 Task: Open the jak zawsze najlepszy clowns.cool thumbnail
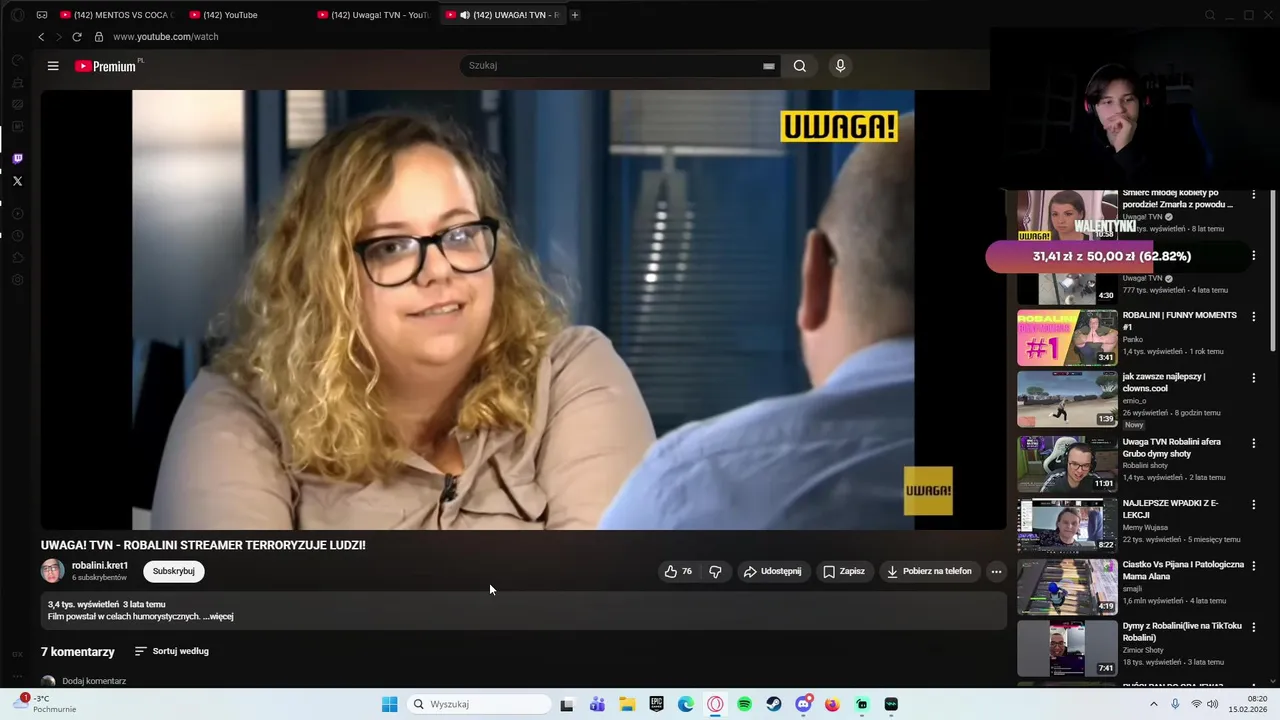(x=1067, y=399)
